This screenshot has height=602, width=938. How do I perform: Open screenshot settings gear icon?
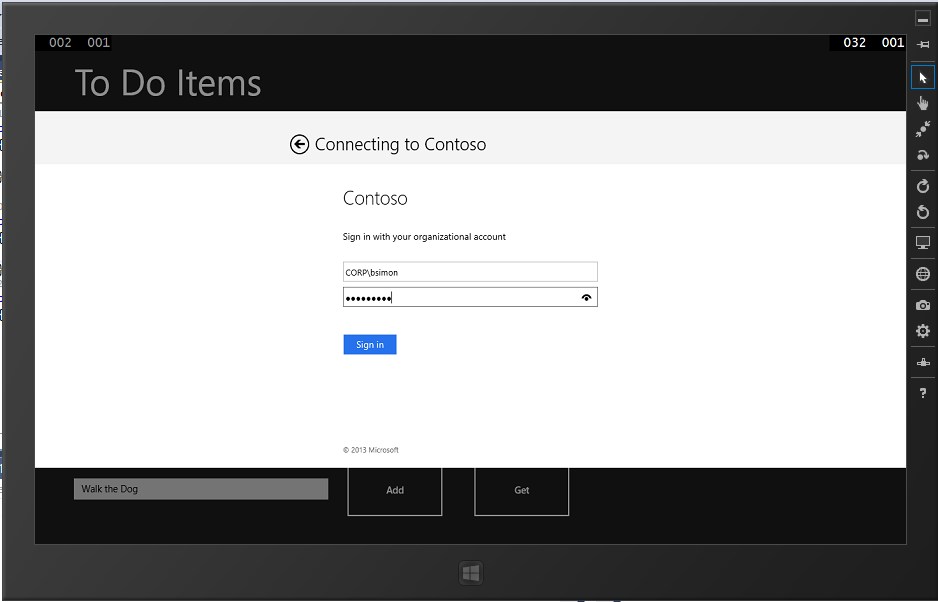[x=922, y=331]
